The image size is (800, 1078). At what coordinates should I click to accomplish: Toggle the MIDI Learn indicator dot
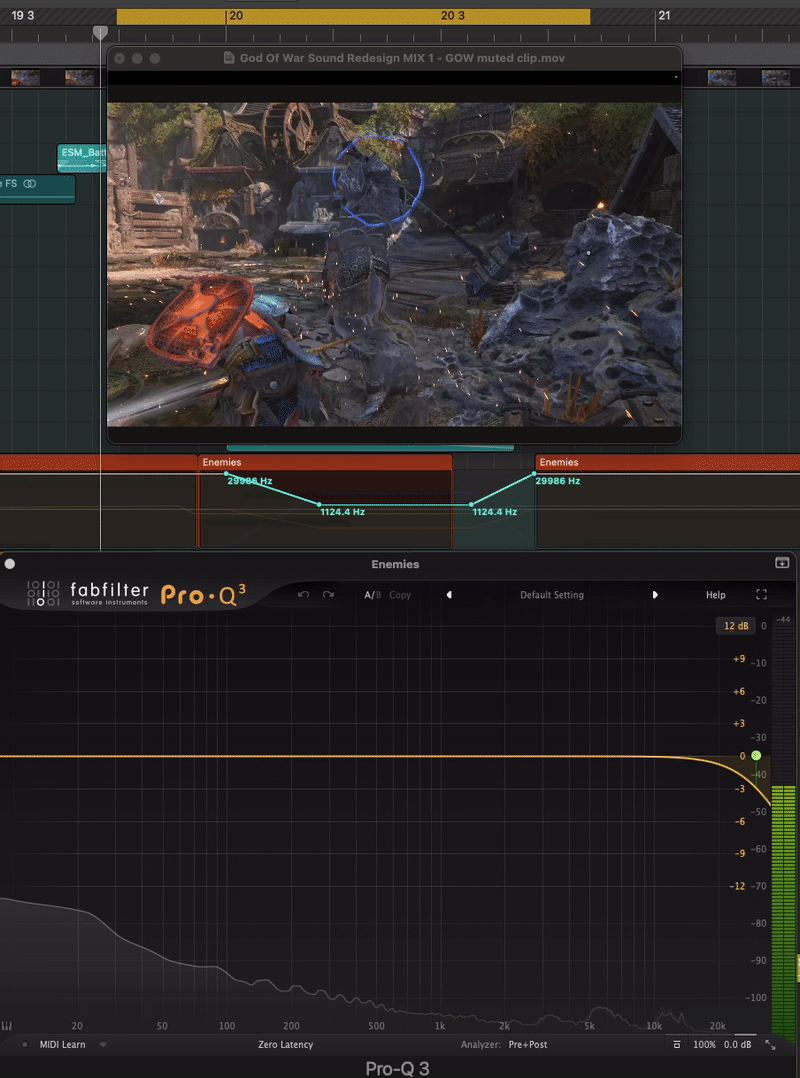(x=25, y=1045)
